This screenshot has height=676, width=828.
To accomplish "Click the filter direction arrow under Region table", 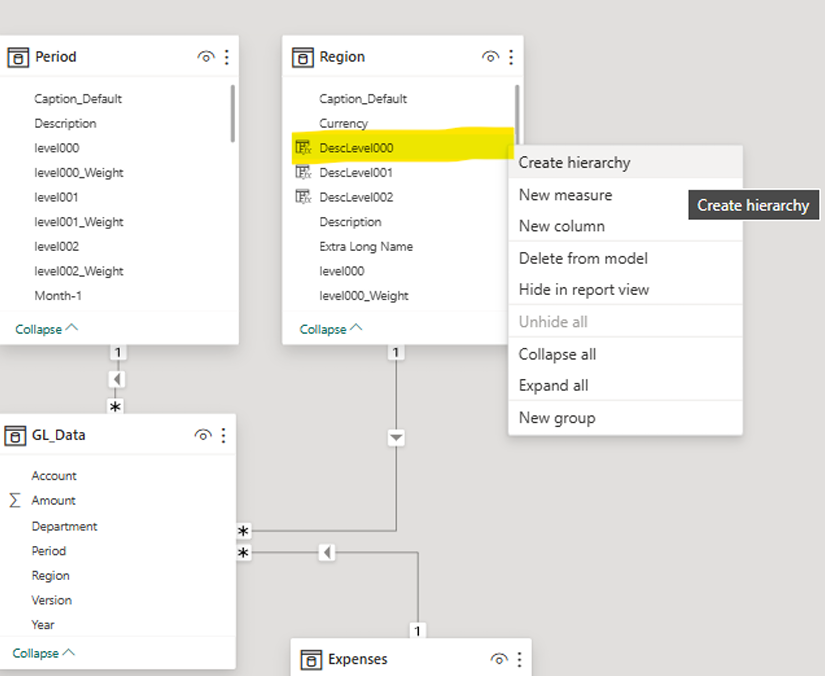I will click(x=396, y=438).
